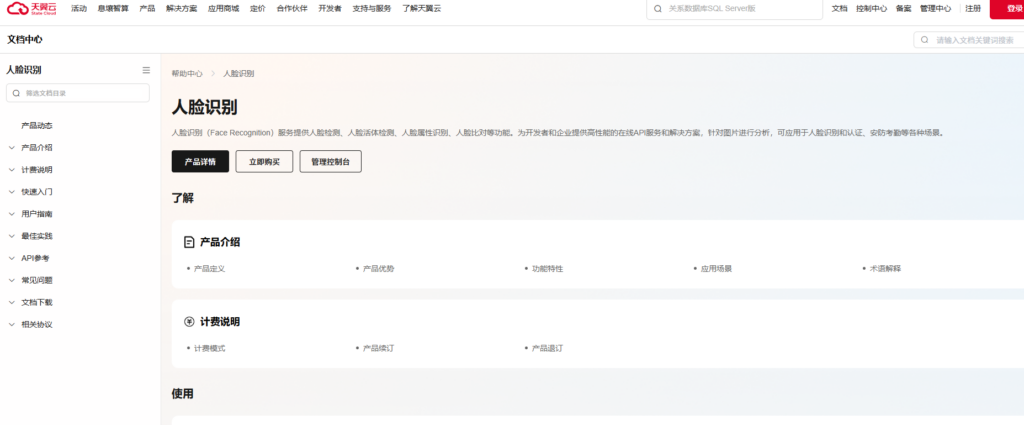Screen dimensions: 1024x425
Task: Open the 产品退订 link
Action: pos(547,349)
